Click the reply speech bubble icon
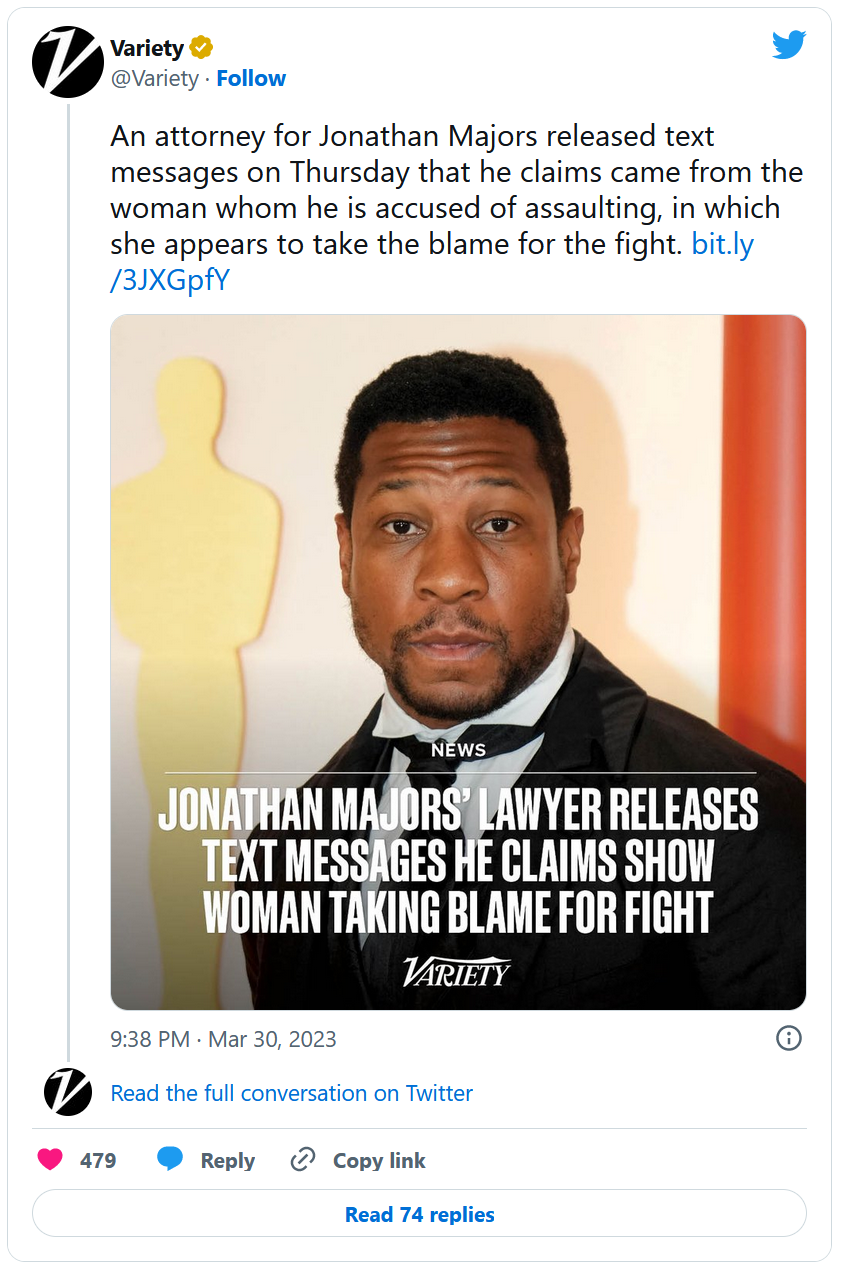Viewport: 841px width, 1272px height. click(170, 1160)
